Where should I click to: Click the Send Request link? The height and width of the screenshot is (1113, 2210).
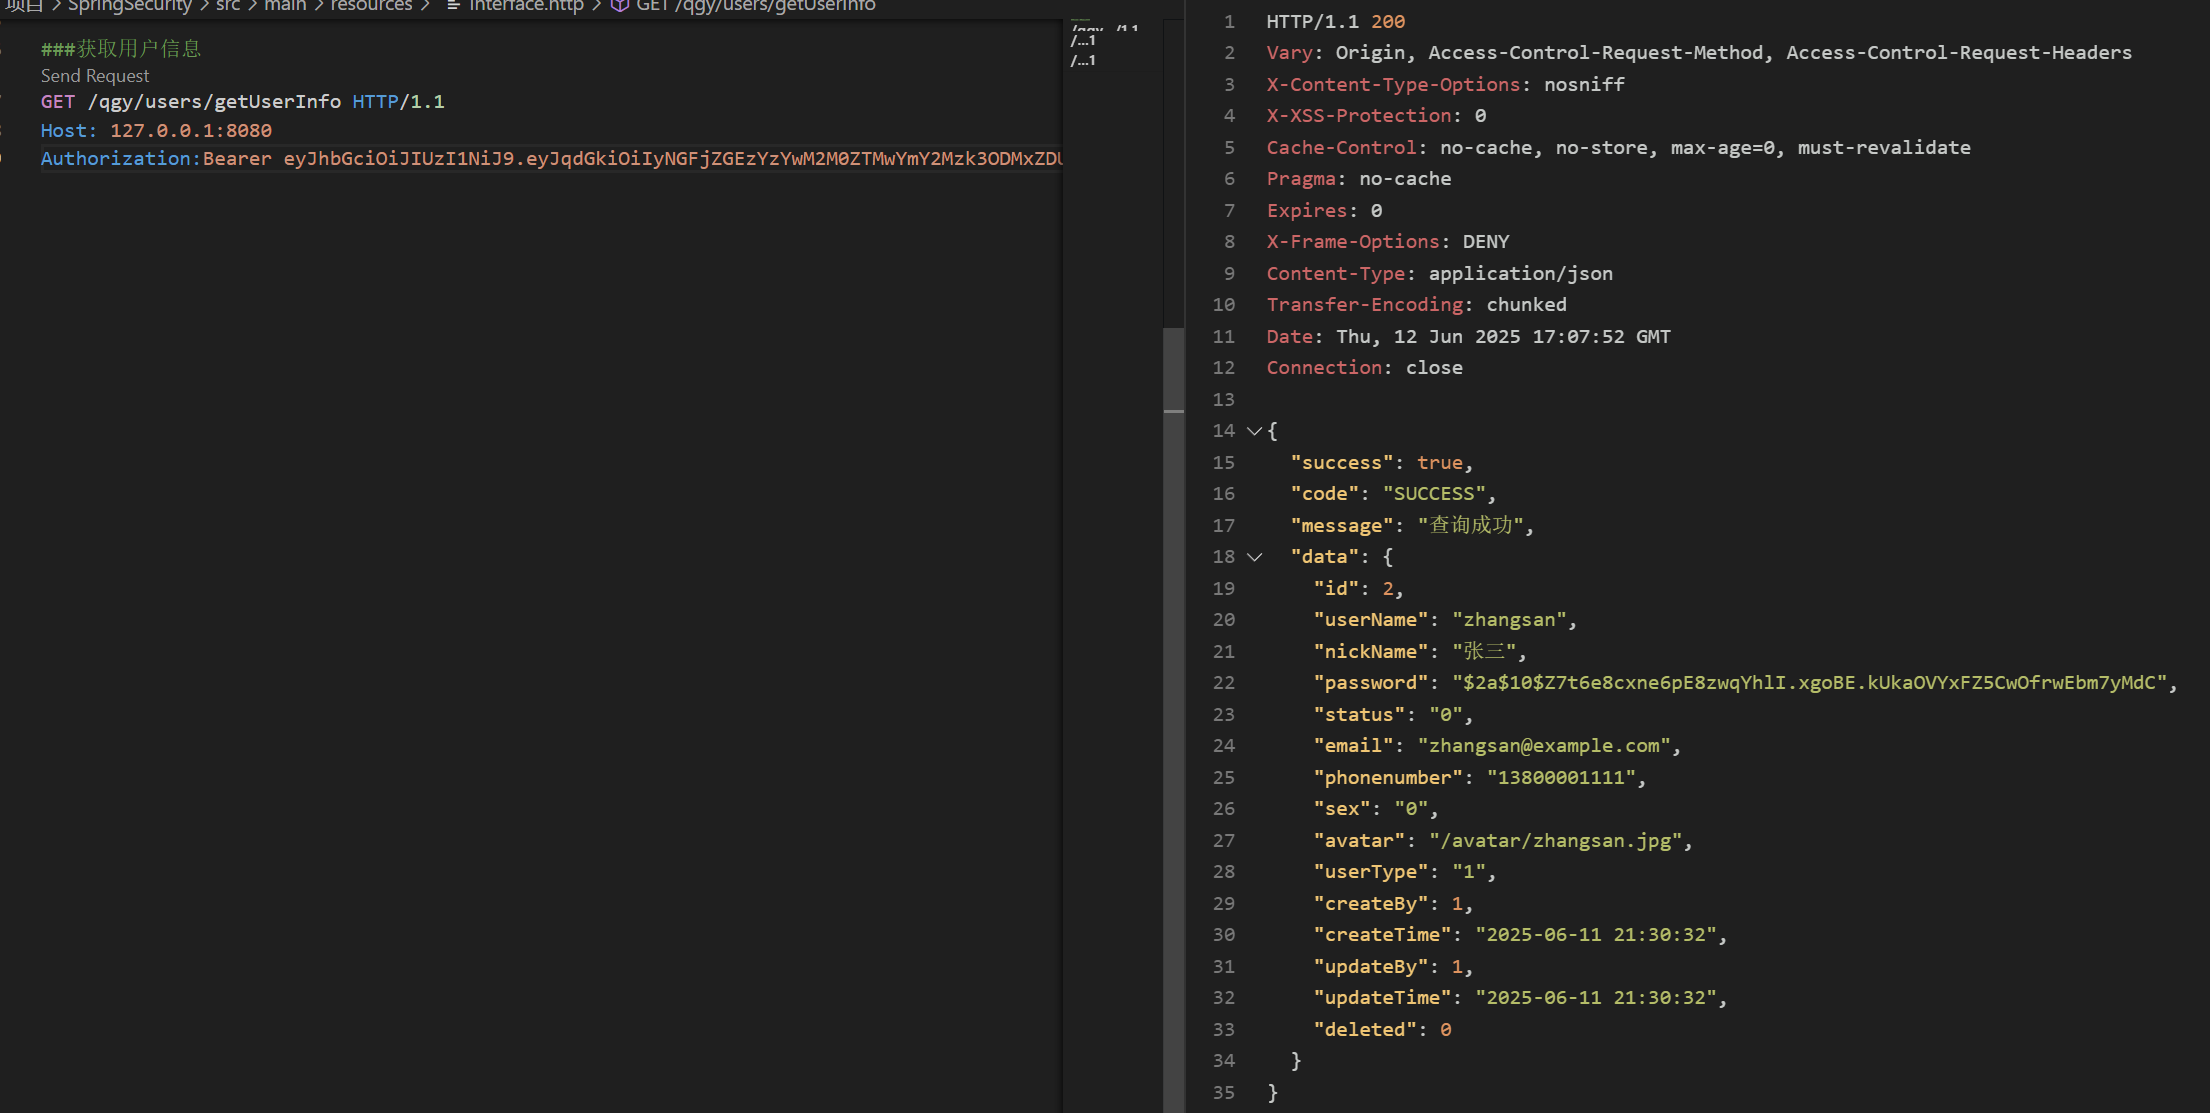tap(94, 75)
